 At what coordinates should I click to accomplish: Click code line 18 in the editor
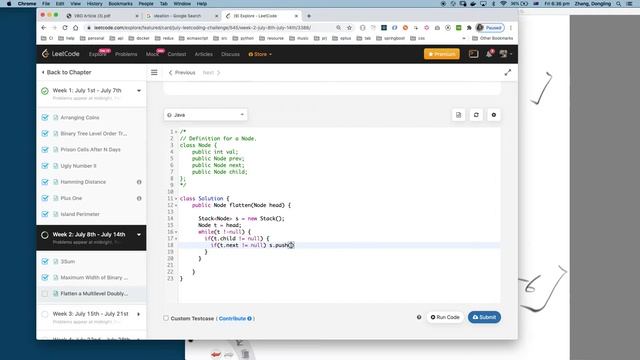tap(339, 245)
